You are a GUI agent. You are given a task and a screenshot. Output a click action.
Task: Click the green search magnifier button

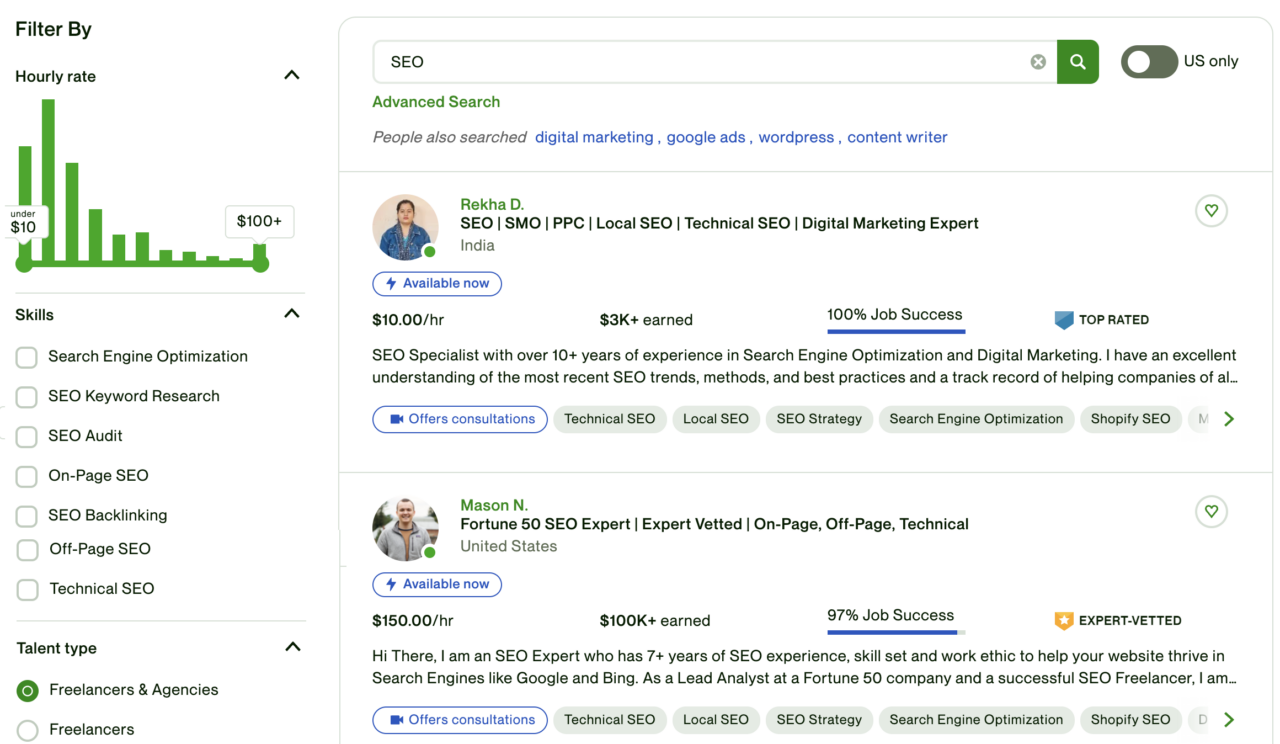[1077, 62]
